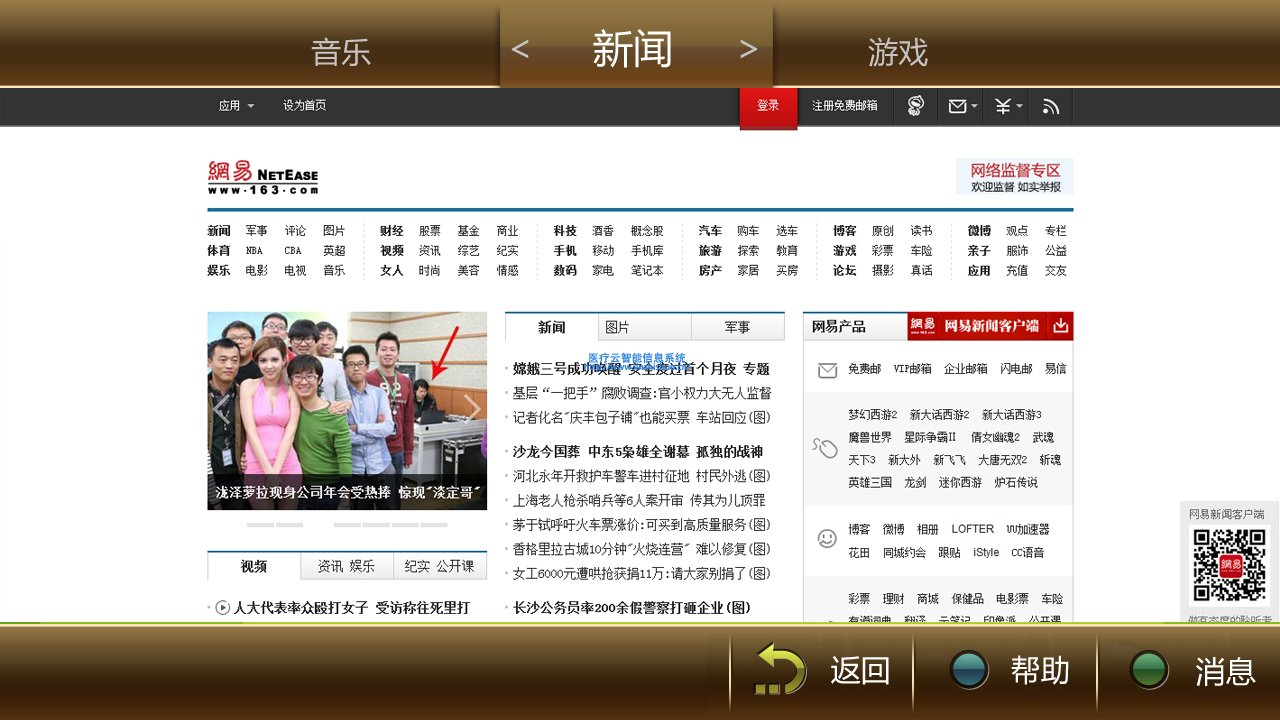Image resolution: width=1280 pixels, height=720 pixels.
Task: Select the 视频 tab below the carousel
Action: [254, 566]
